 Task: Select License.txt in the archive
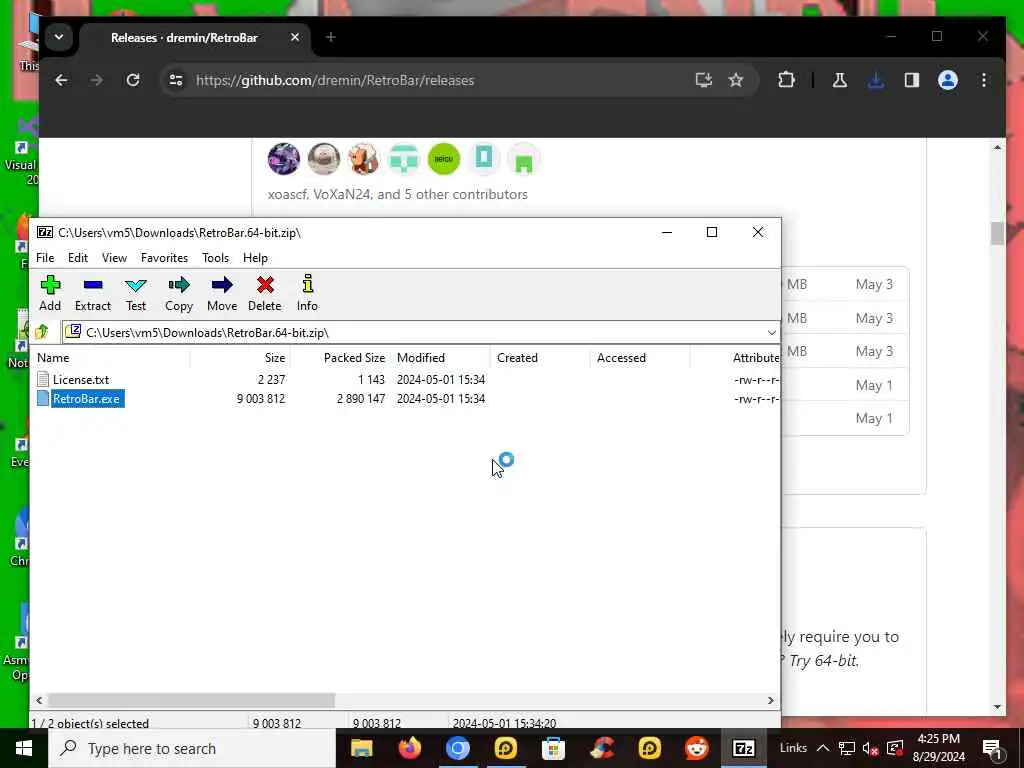pyautogui.click(x=81, y=379)
